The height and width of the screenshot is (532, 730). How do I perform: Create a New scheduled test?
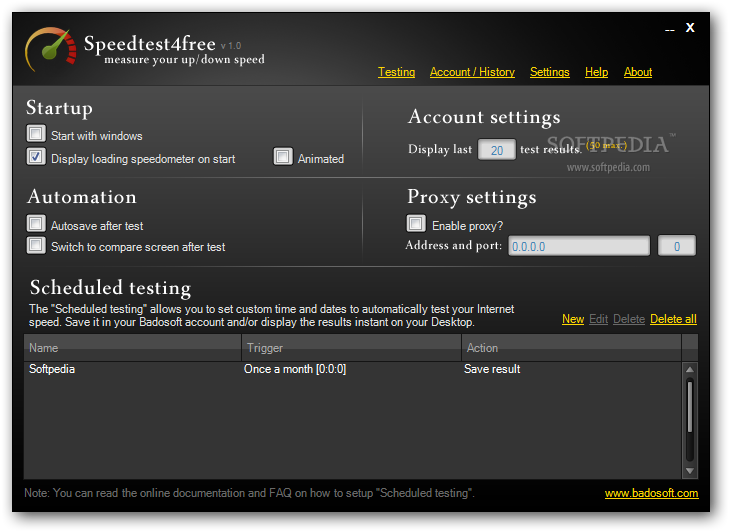573,319
